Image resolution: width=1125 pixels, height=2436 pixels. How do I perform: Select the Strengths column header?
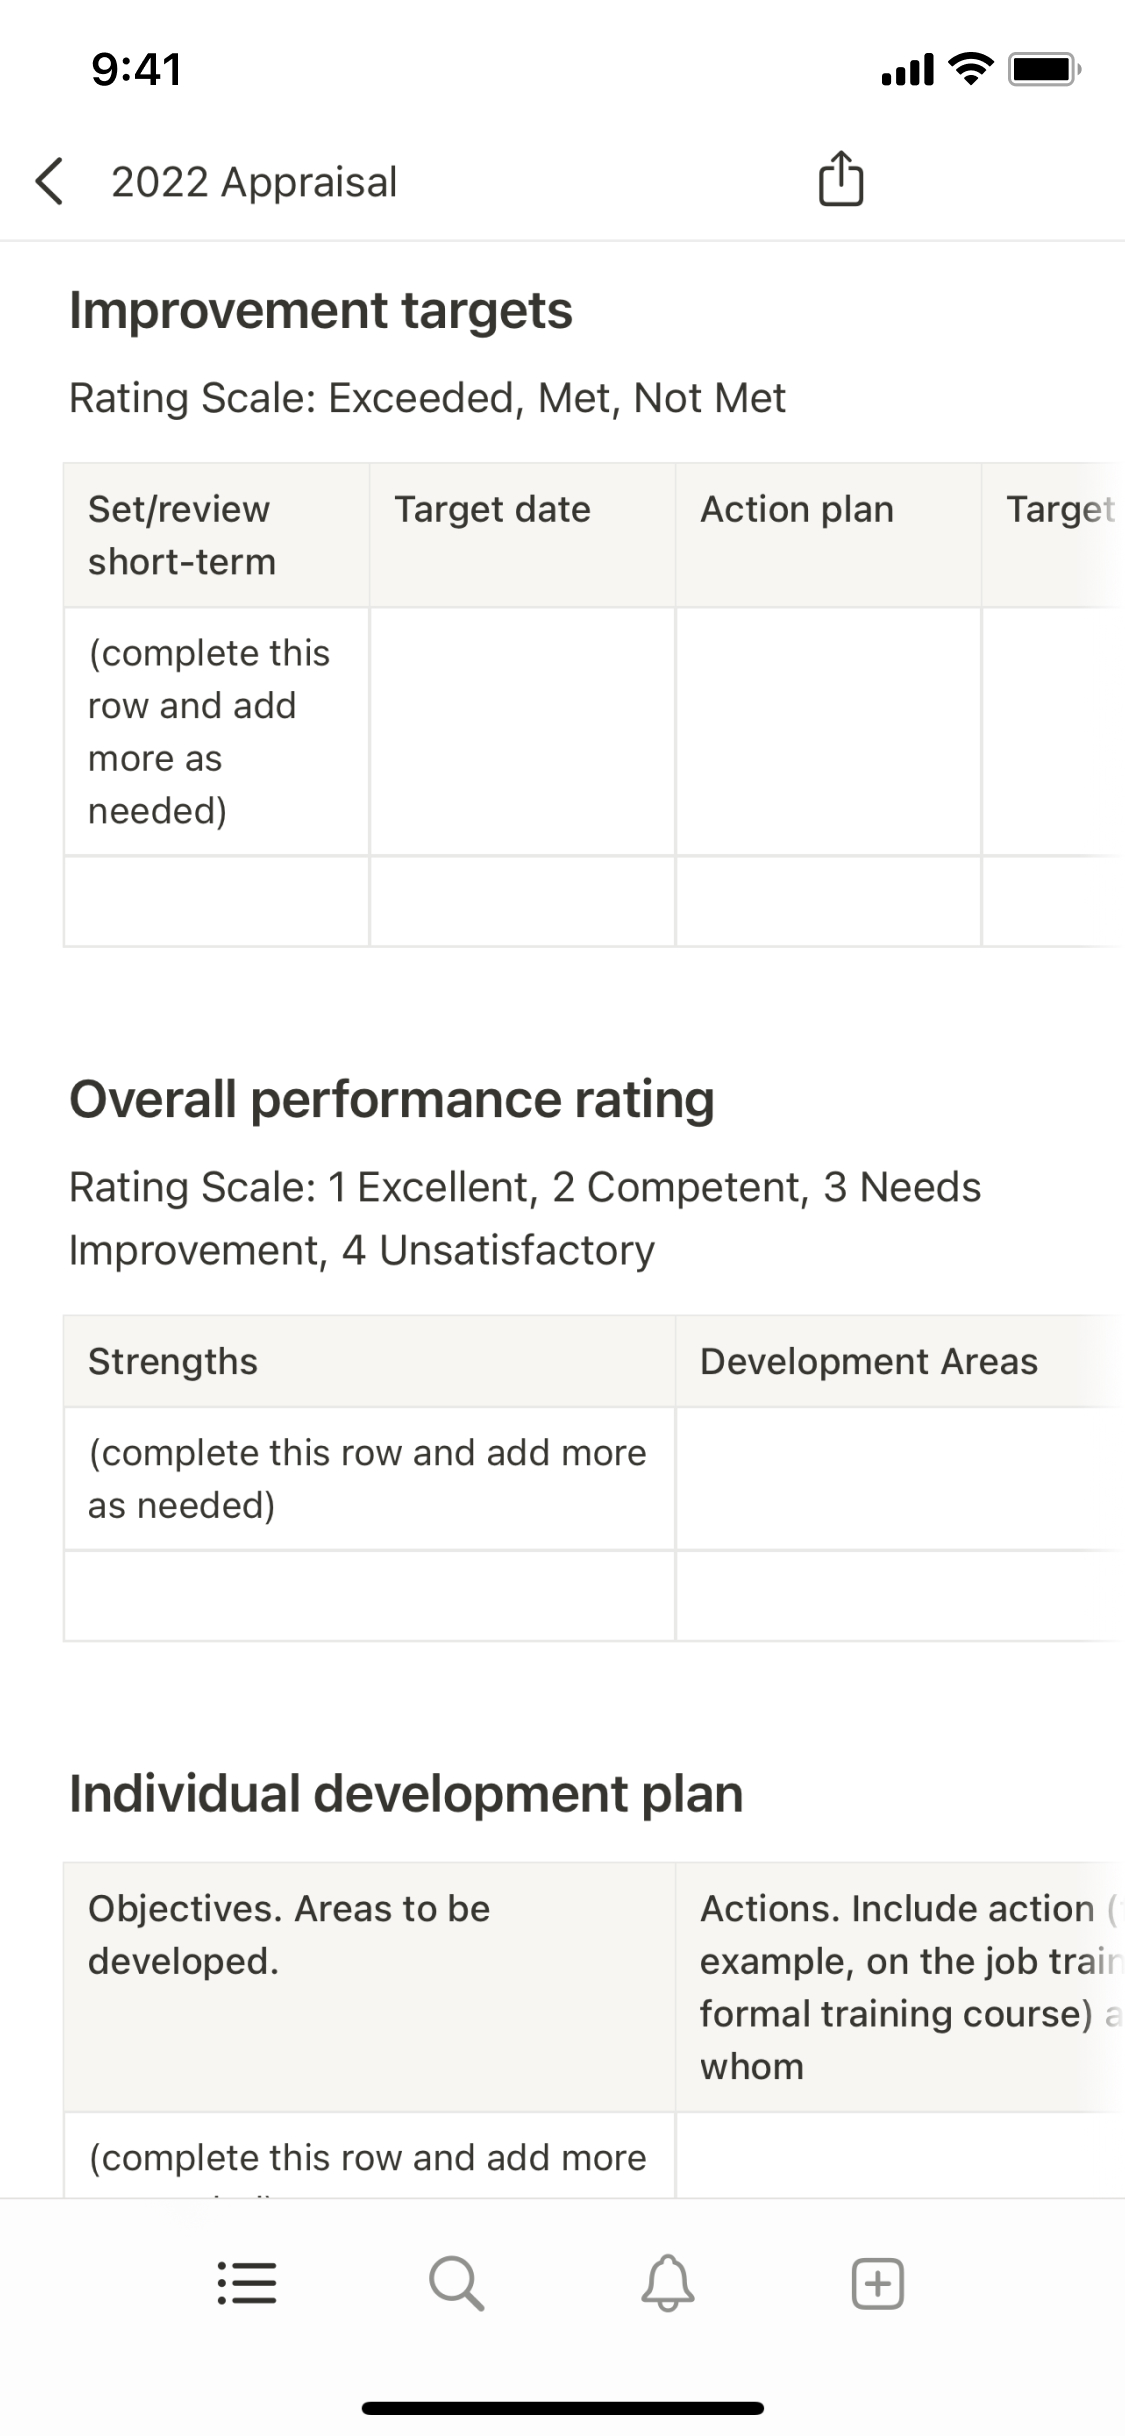[173, 1361]
